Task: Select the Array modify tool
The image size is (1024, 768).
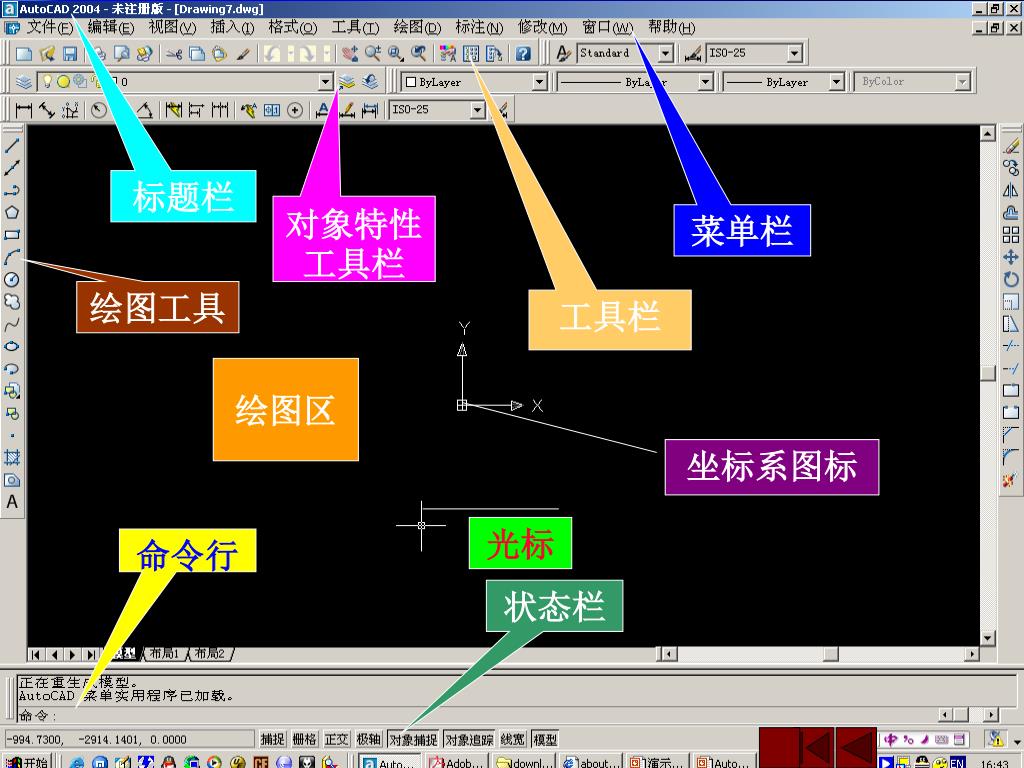Action: [1011, 234]
